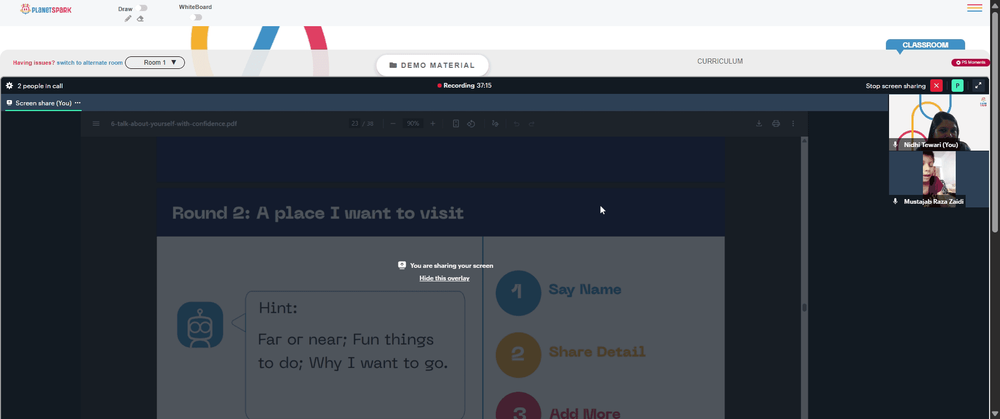
Task: Switch to the CURRICULUM tab
Action: (x=719, y=61)
